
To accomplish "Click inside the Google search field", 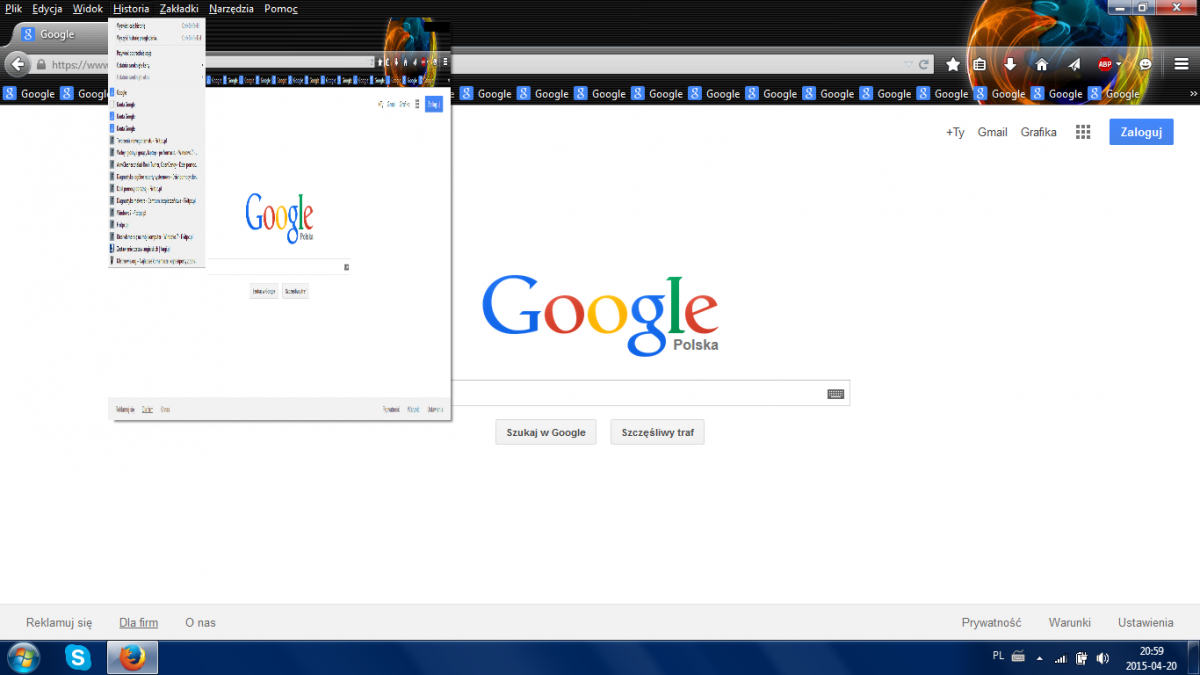I will (x=650, y=393).
